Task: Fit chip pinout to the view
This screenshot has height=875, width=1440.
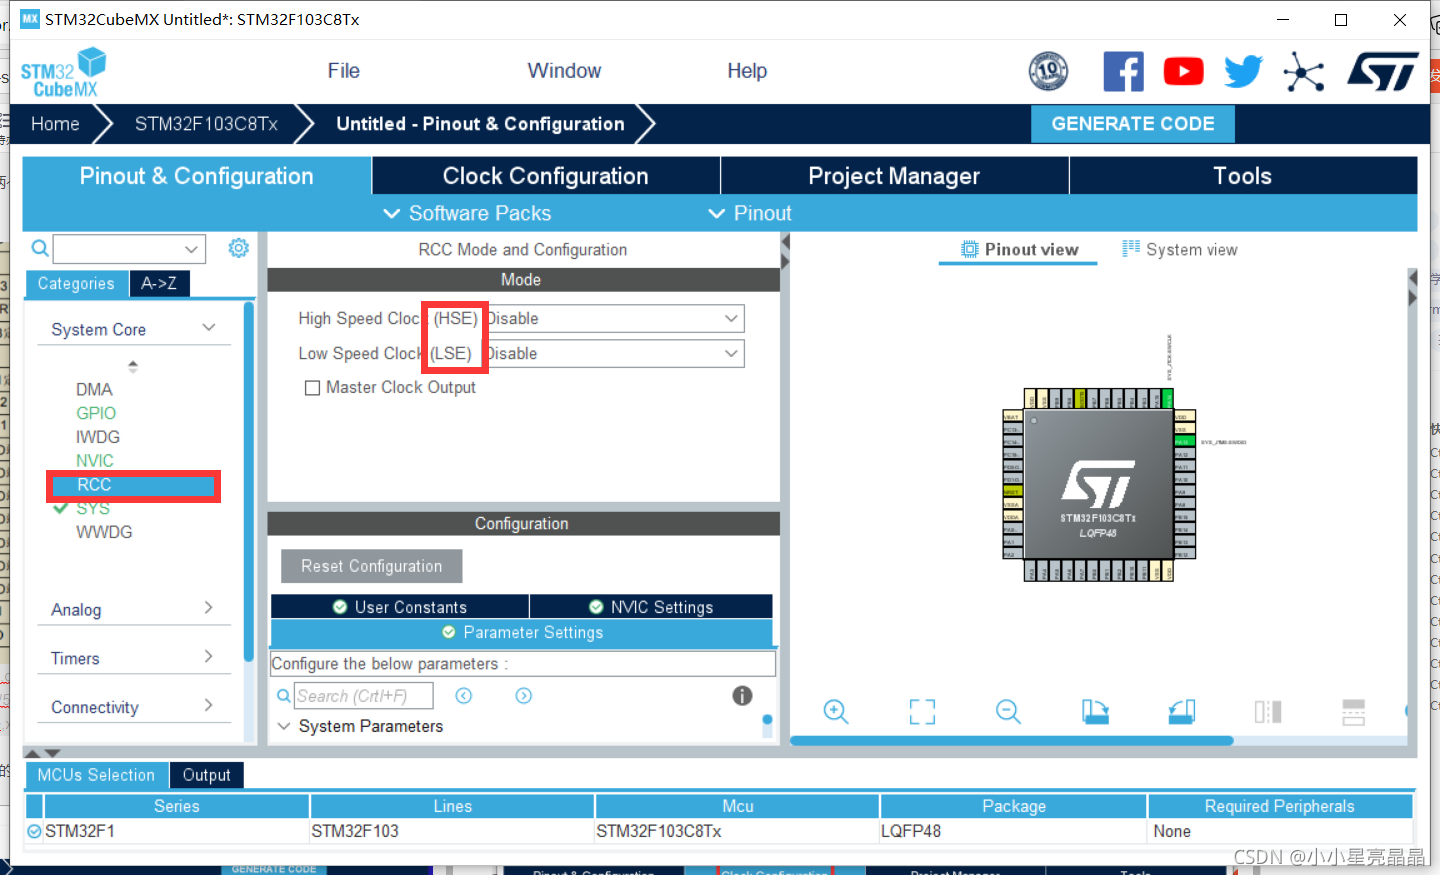Action: point(922,711)
